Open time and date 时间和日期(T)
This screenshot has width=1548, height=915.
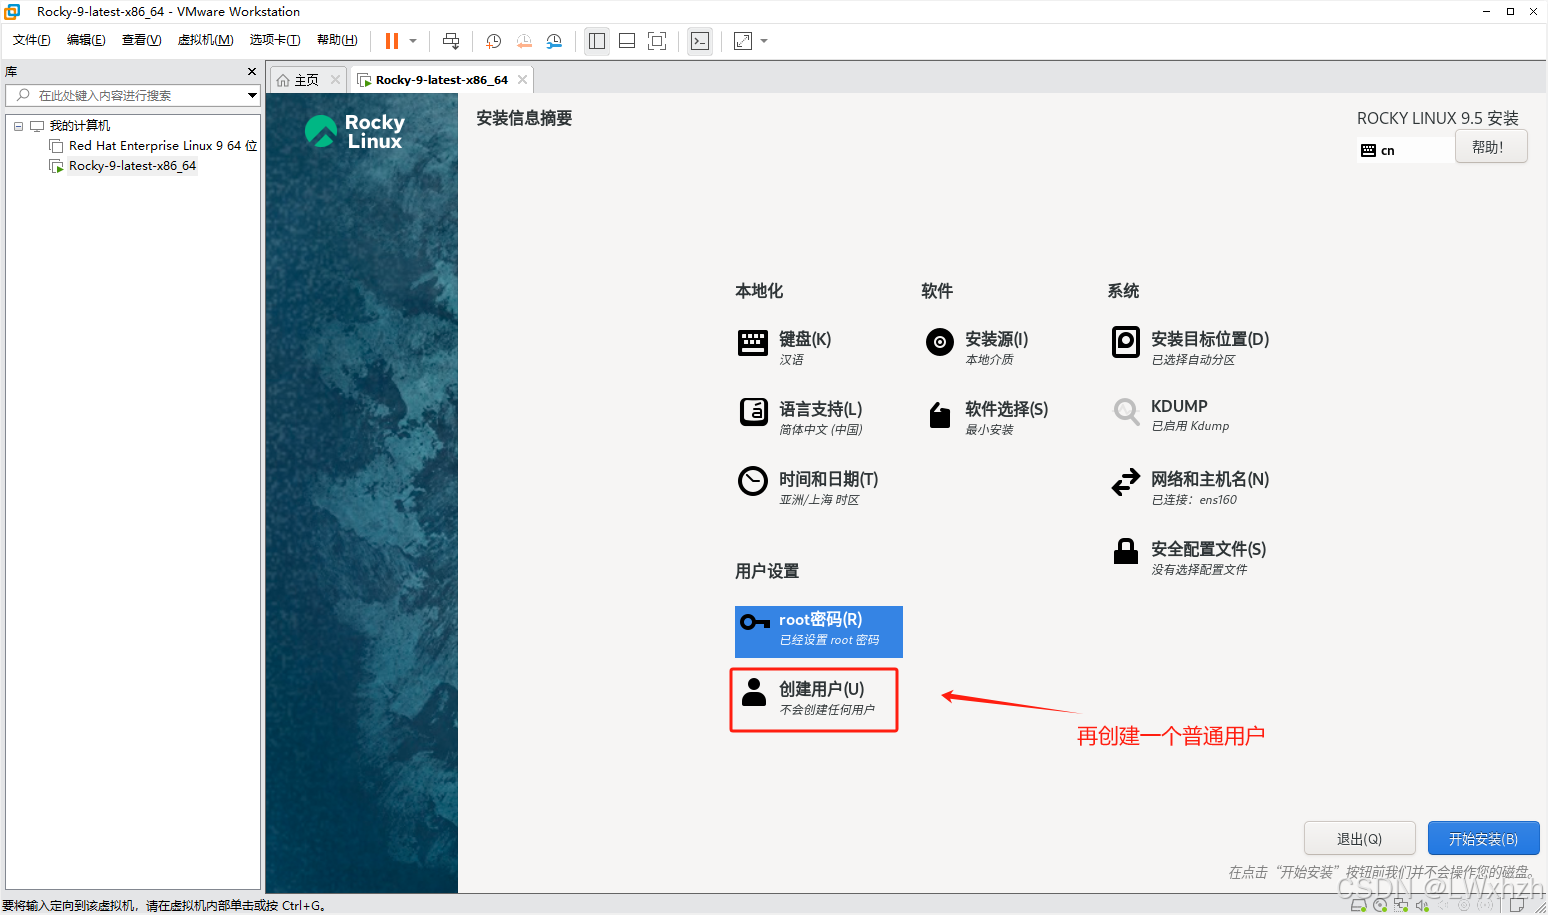click(x=809, y=487)
